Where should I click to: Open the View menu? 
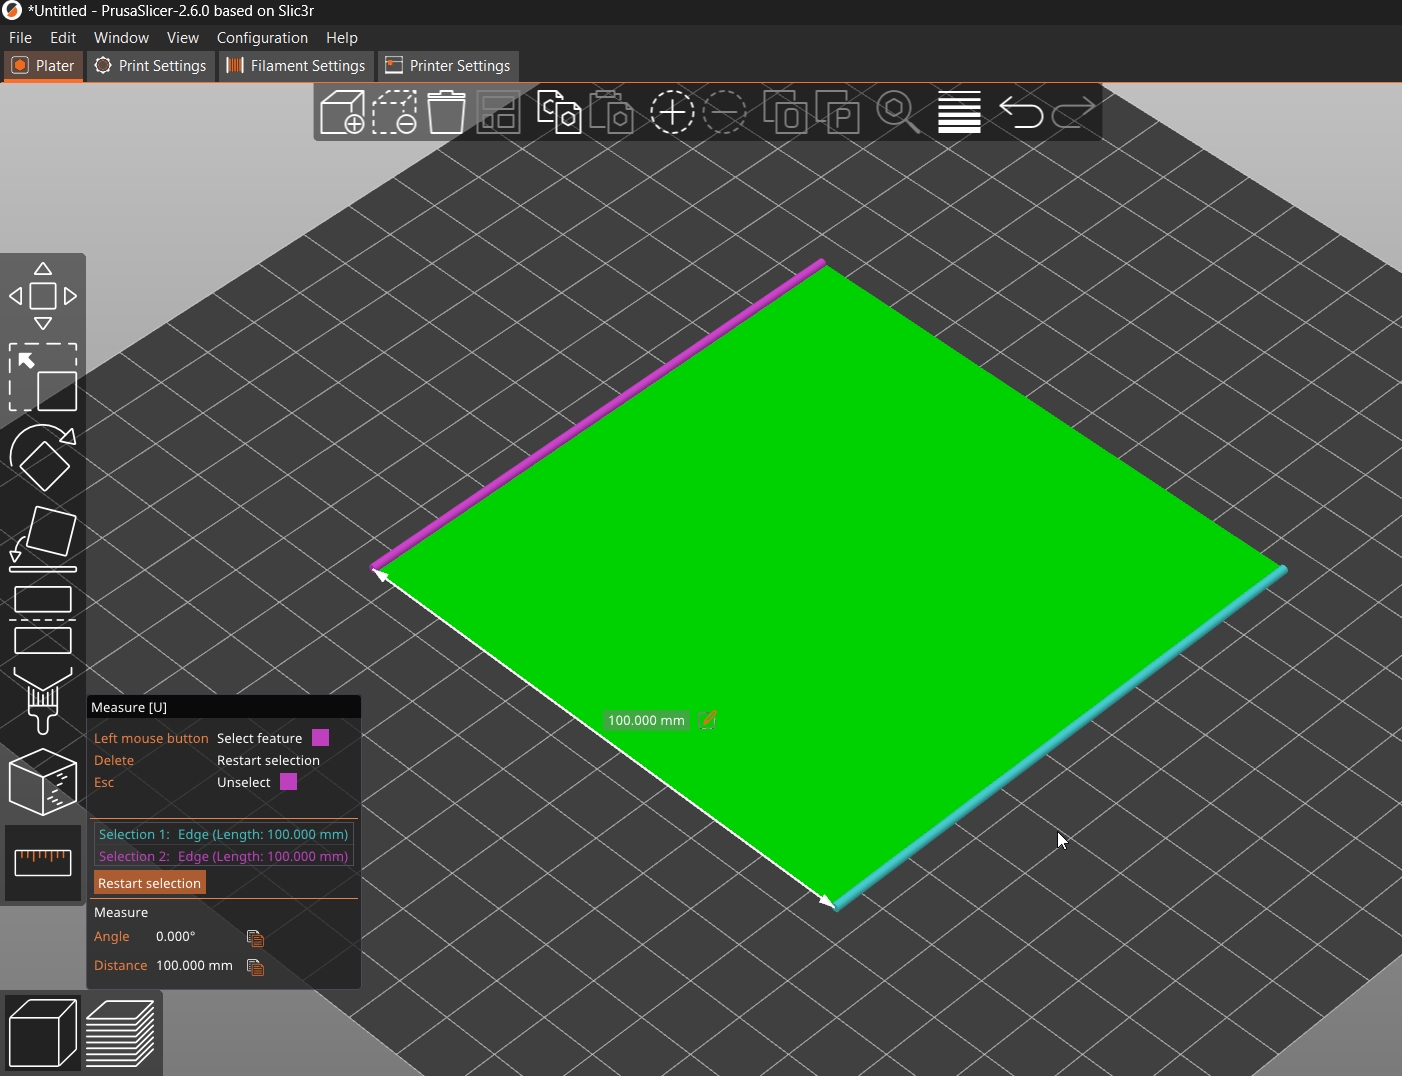point(183,37)
